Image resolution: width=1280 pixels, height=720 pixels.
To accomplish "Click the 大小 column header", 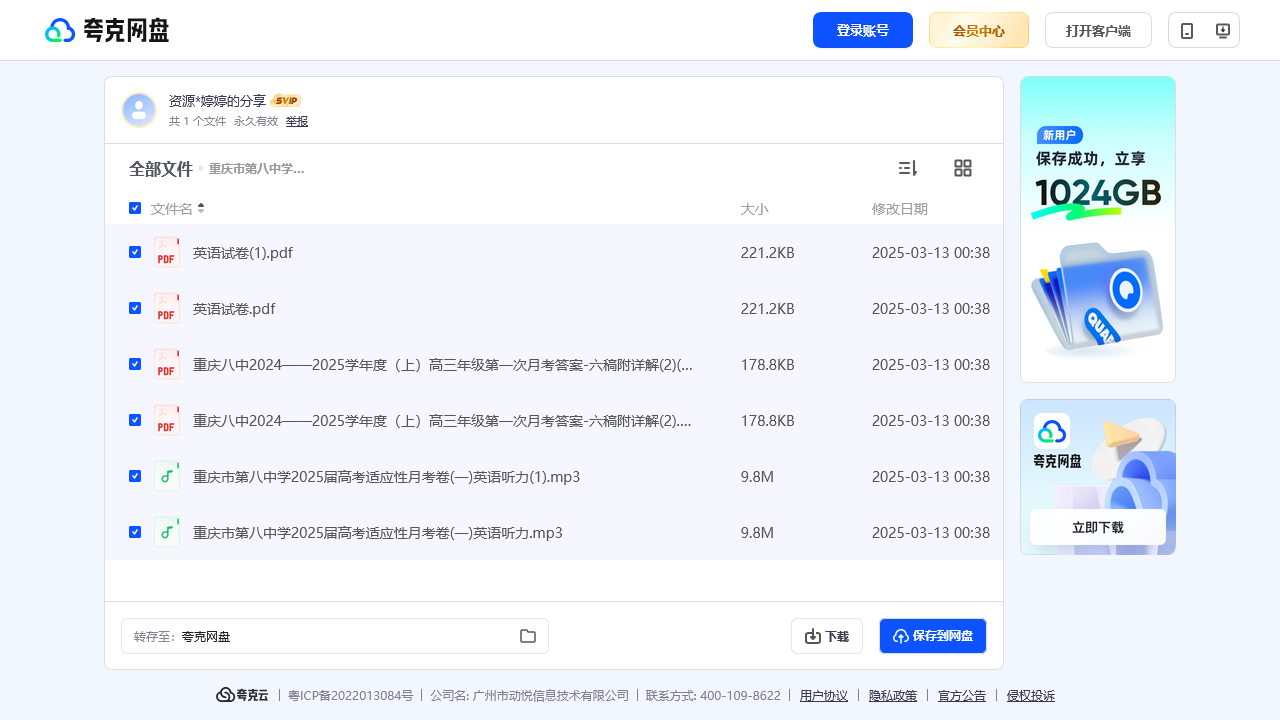I will click(754, 209).
